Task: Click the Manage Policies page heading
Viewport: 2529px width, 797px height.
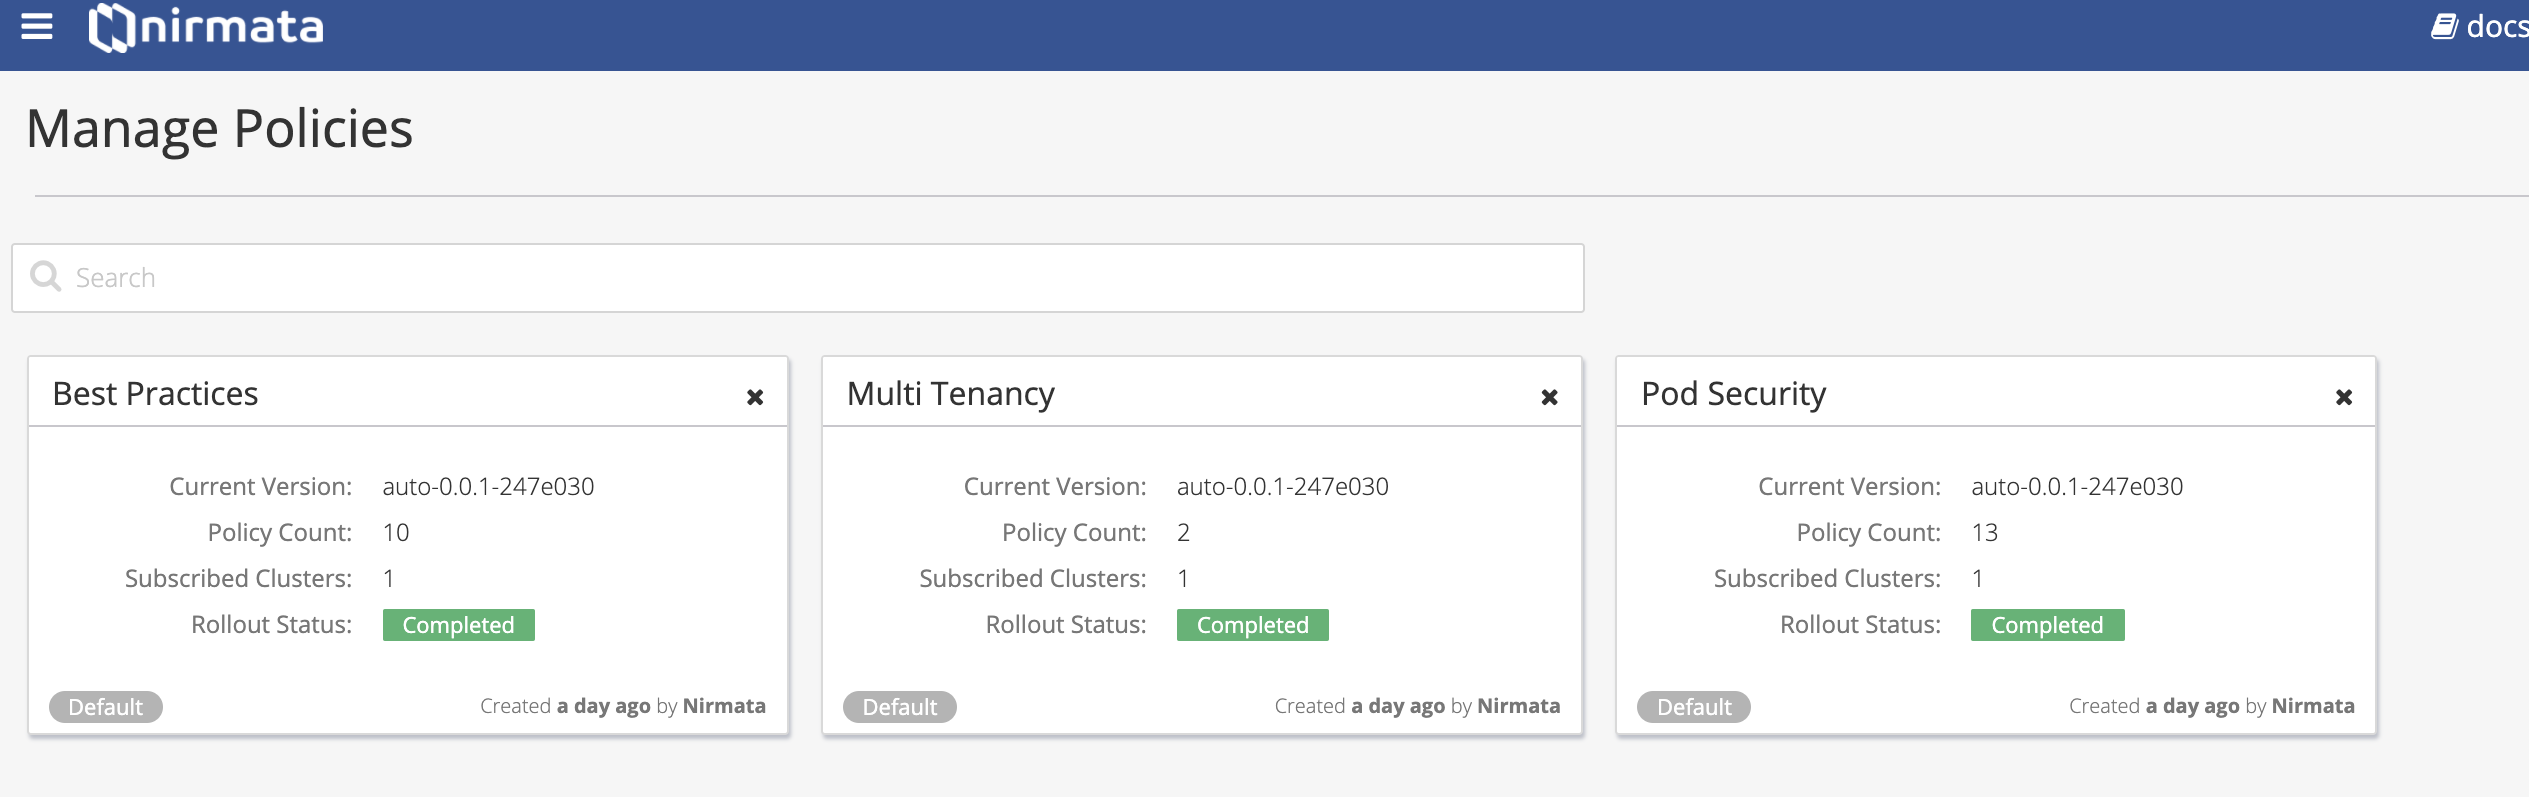Action: pos(219,129)
